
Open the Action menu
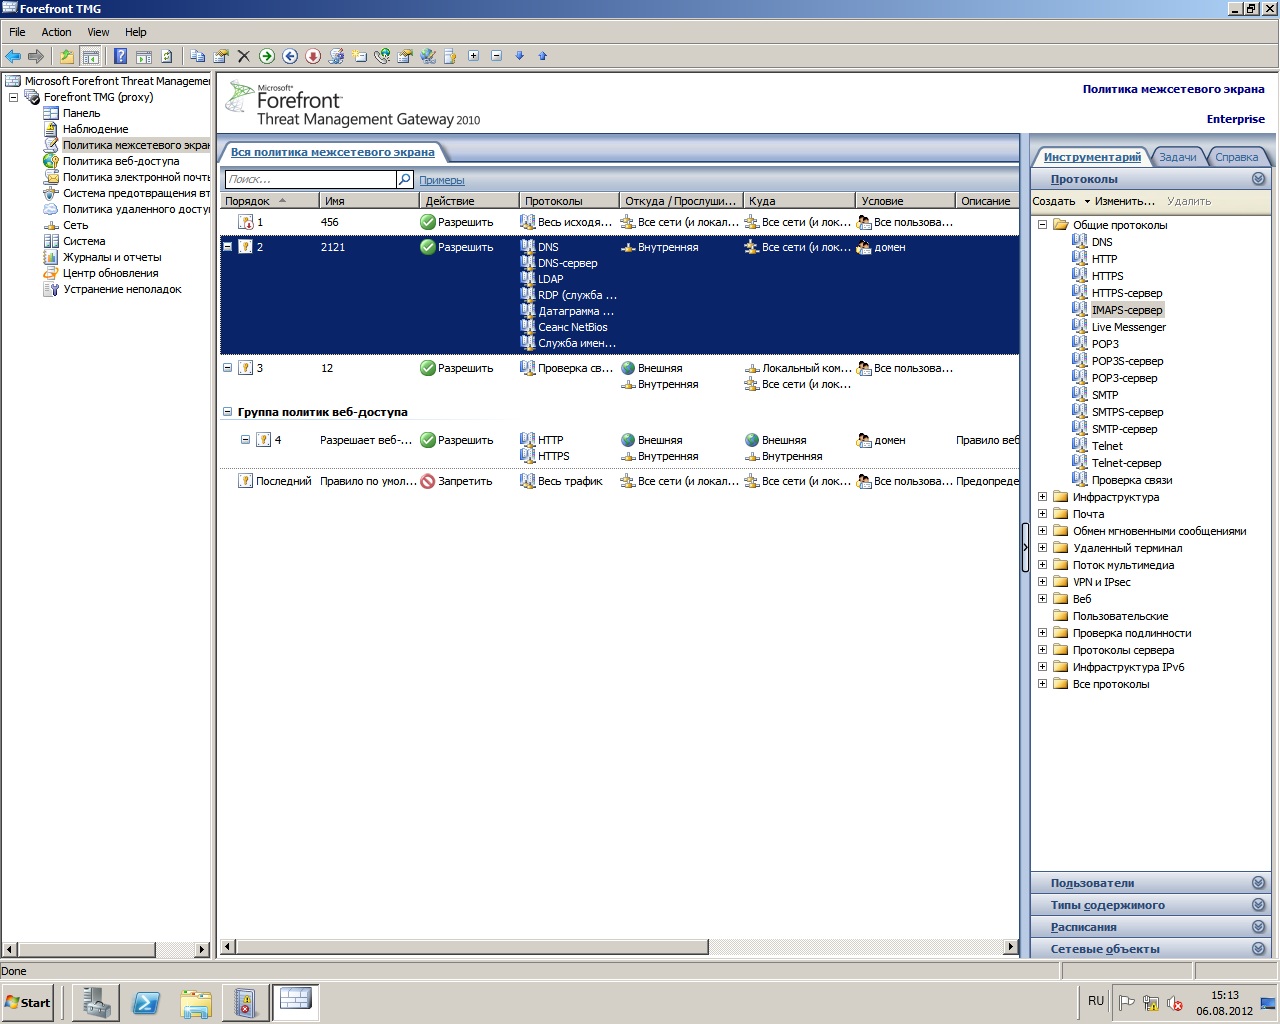coord(56,32)
